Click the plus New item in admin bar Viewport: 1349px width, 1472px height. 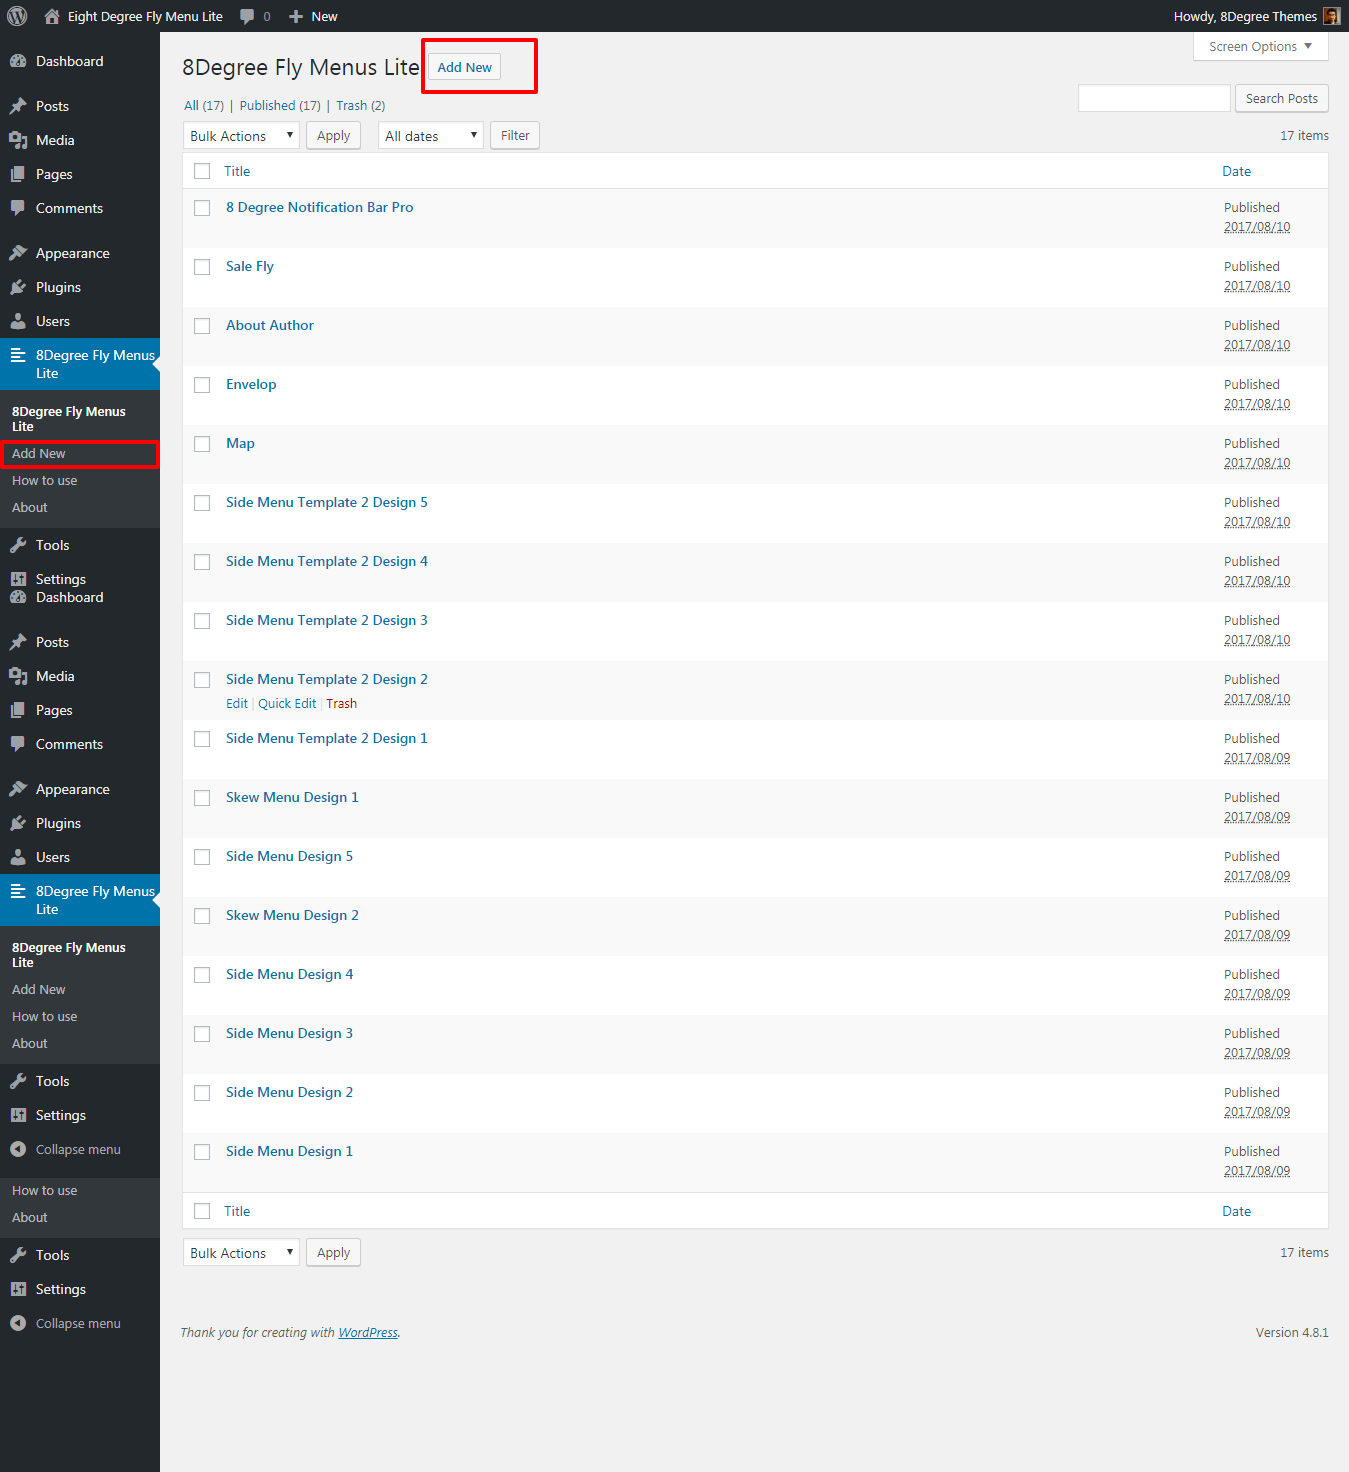coord(313,16)
